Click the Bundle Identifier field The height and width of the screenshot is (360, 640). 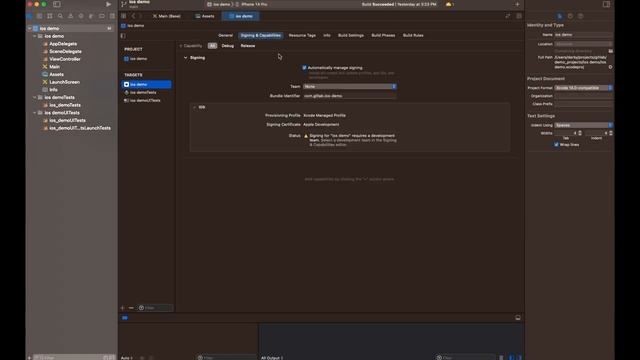[x=350, y=96]
